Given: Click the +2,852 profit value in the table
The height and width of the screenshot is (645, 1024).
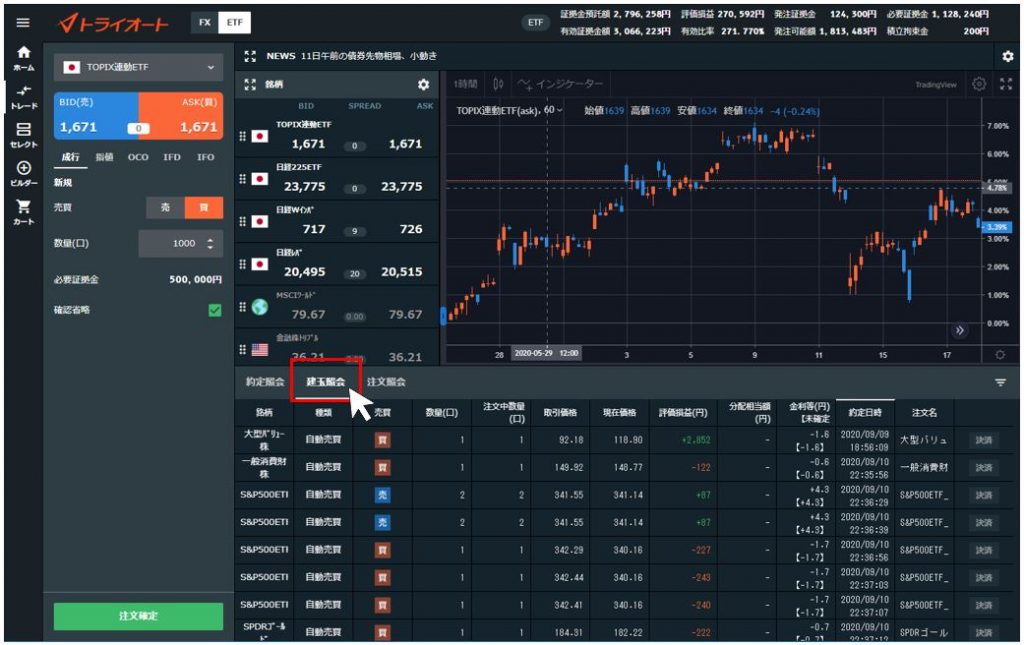Looking at the screenshot, I should [x=696, y=440].
